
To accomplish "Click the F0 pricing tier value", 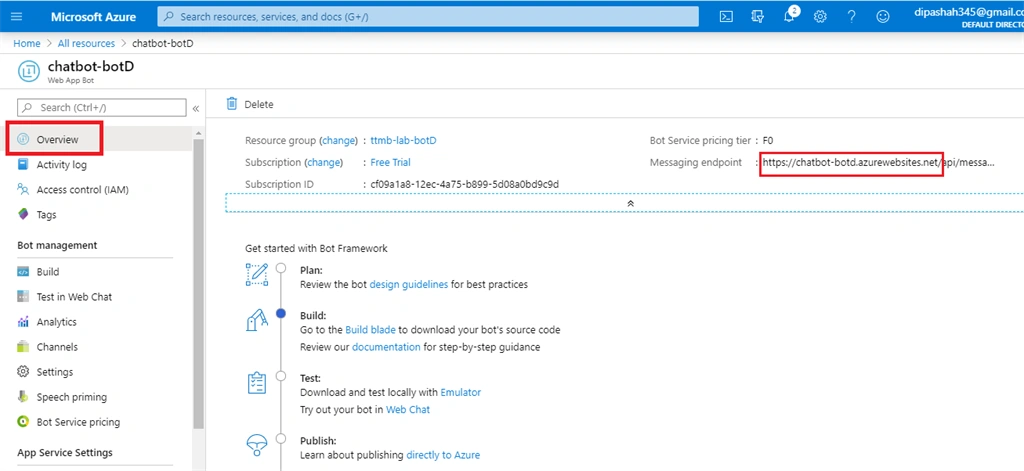I will (x=768, y=140).
